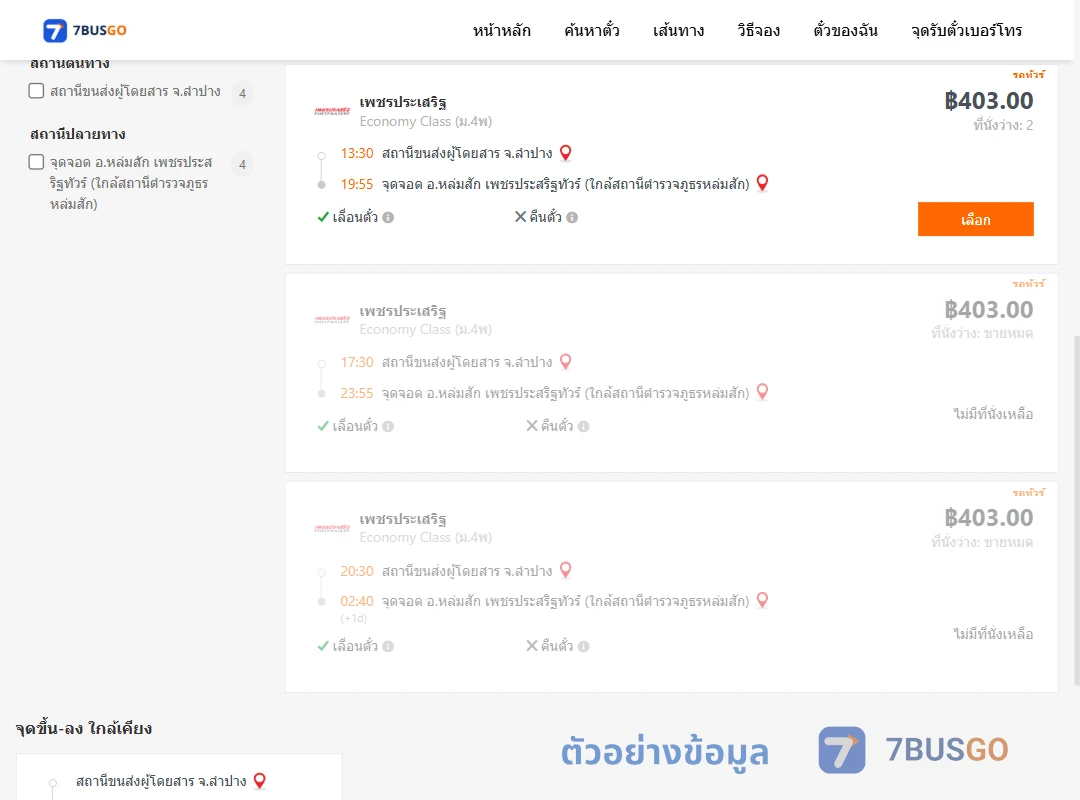The height and width of the screenshot is (800, 1080).
Task: Open info icon next to คืนตั๋ว in first trip
Action: (x=572, y=218)
